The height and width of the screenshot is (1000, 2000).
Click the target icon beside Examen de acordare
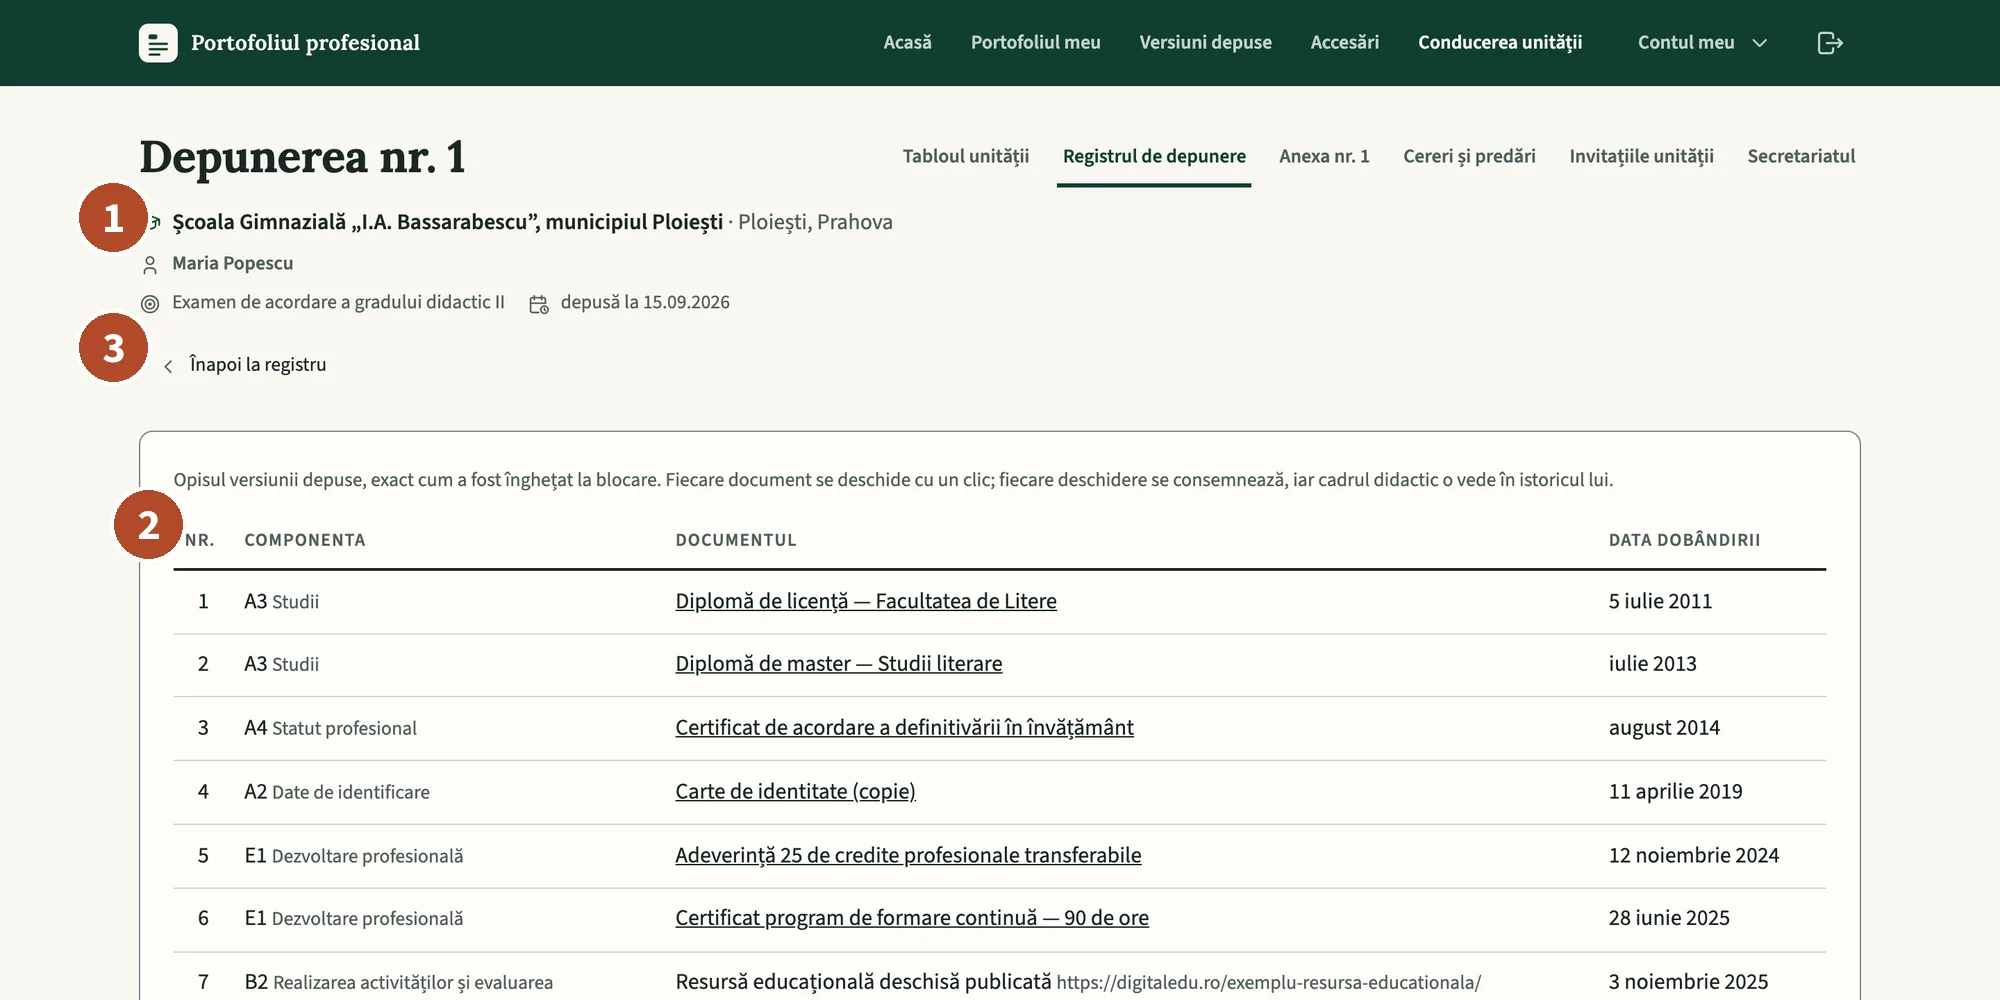[150, 304]
